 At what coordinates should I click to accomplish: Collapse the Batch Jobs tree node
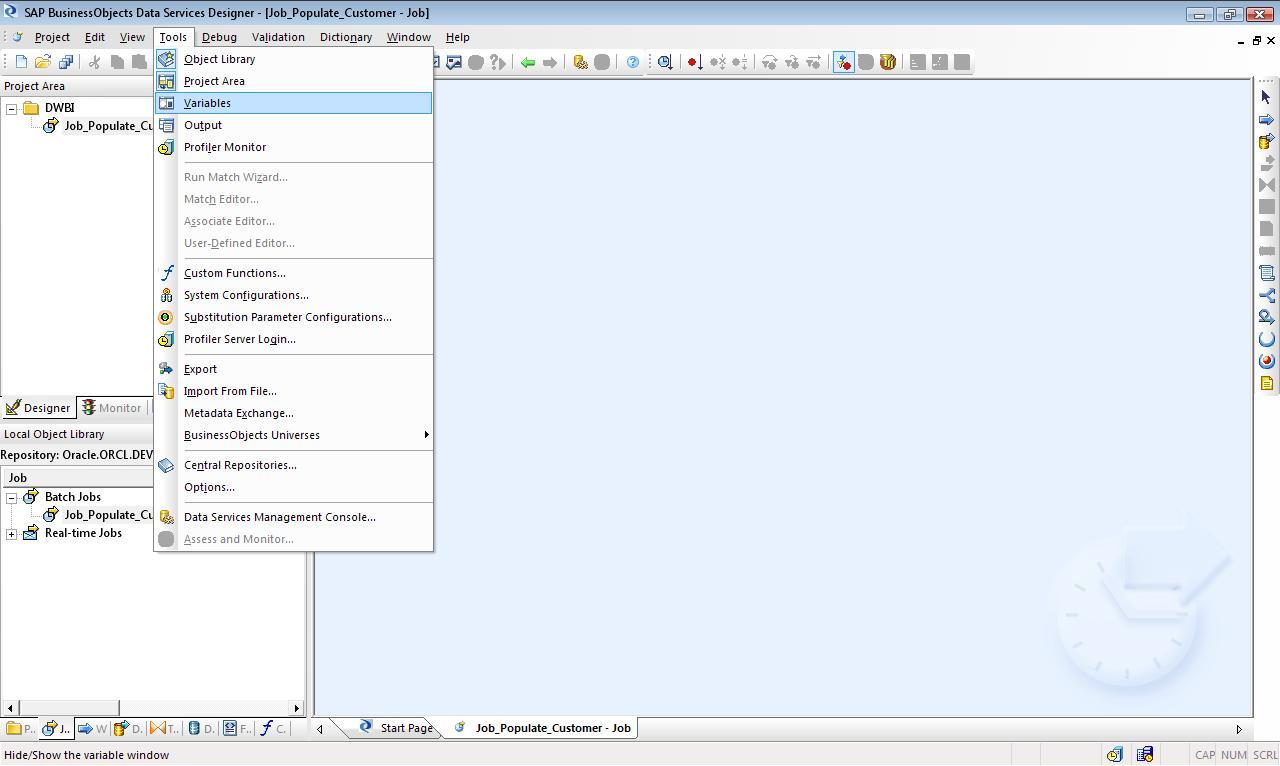(12, 497)
